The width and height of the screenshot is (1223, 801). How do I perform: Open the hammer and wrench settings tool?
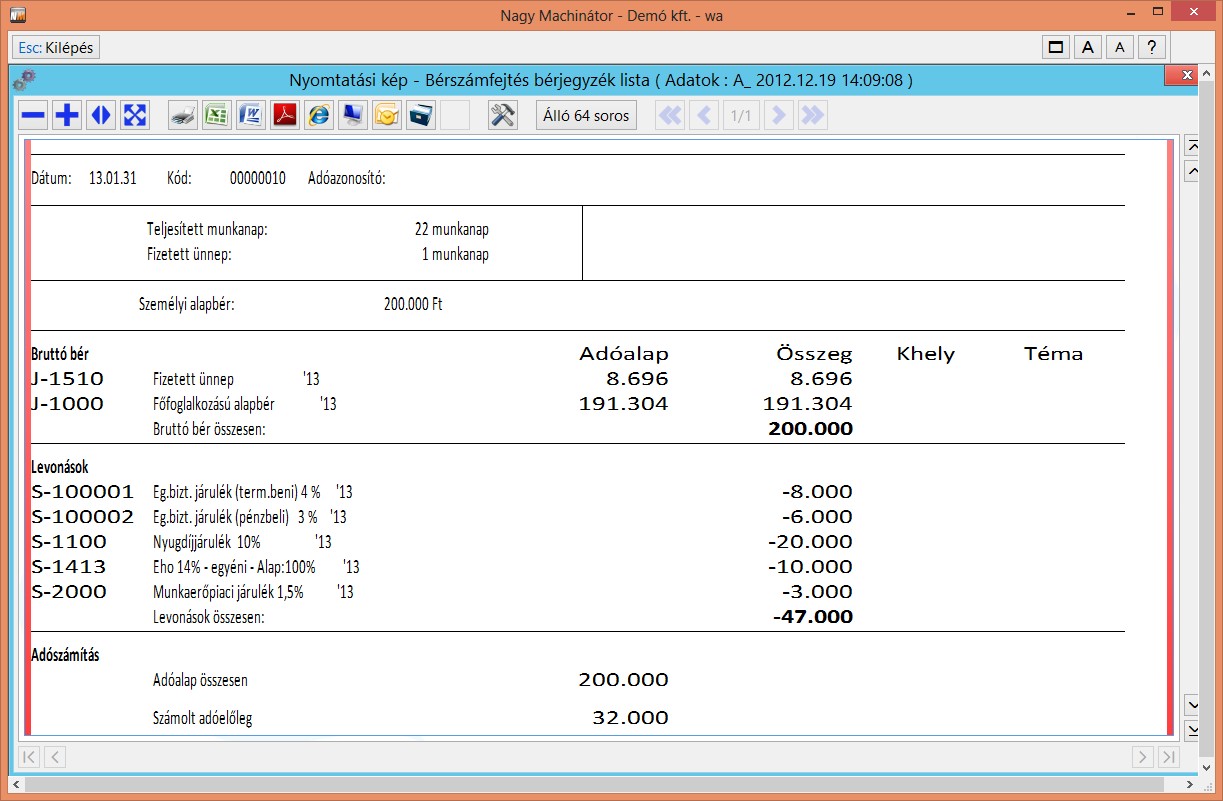[x=502, y=116]
